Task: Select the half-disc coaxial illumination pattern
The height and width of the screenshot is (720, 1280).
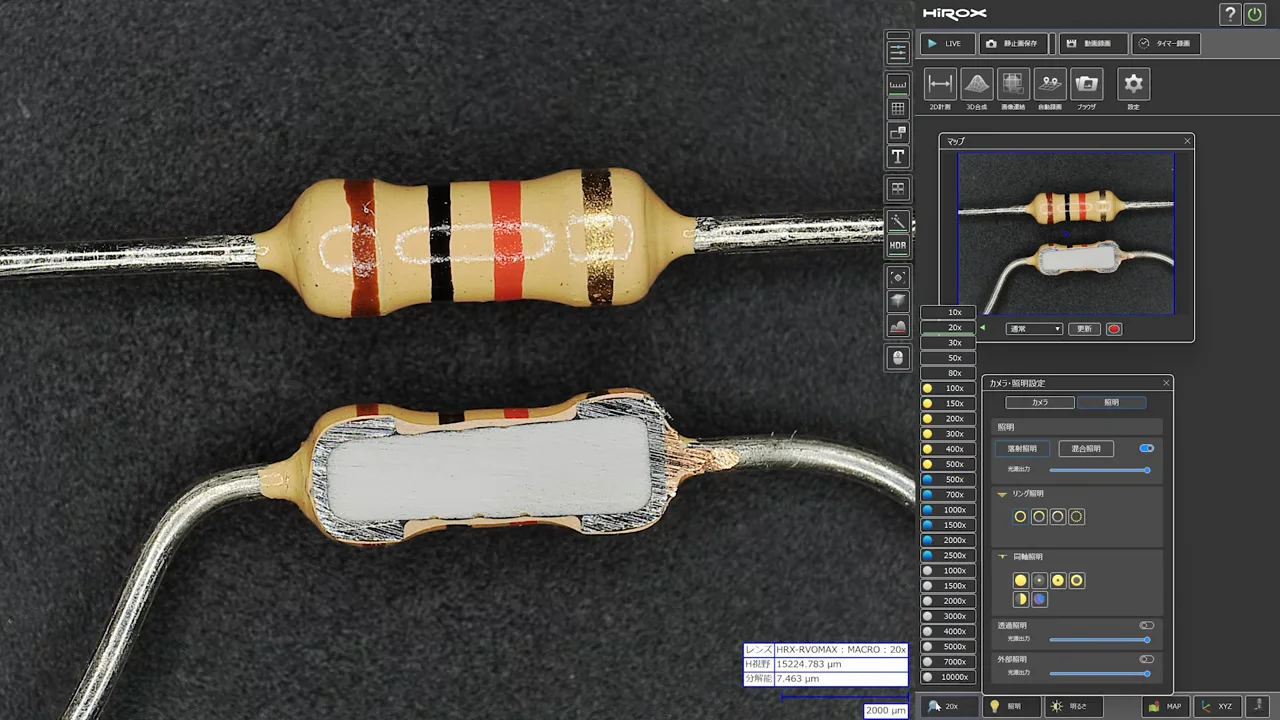Action: pos(1020,599)
